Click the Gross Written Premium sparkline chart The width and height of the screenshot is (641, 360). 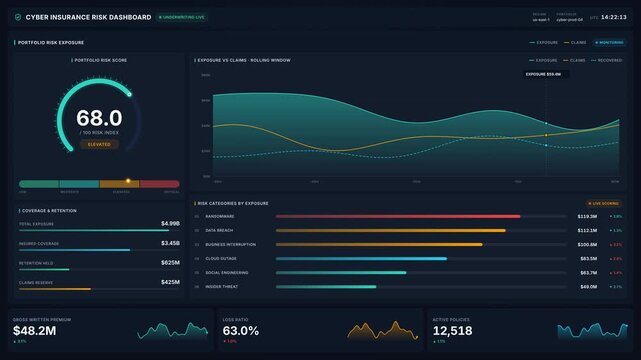(x=173, y=331)
